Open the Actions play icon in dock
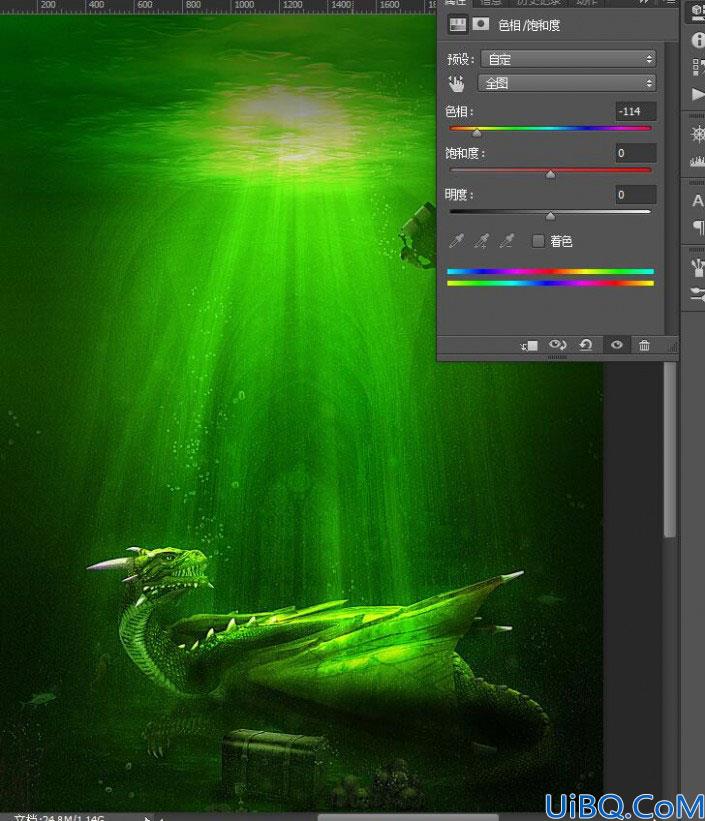The width and height of the screenshot is (705, 821). tap(698, 94)
